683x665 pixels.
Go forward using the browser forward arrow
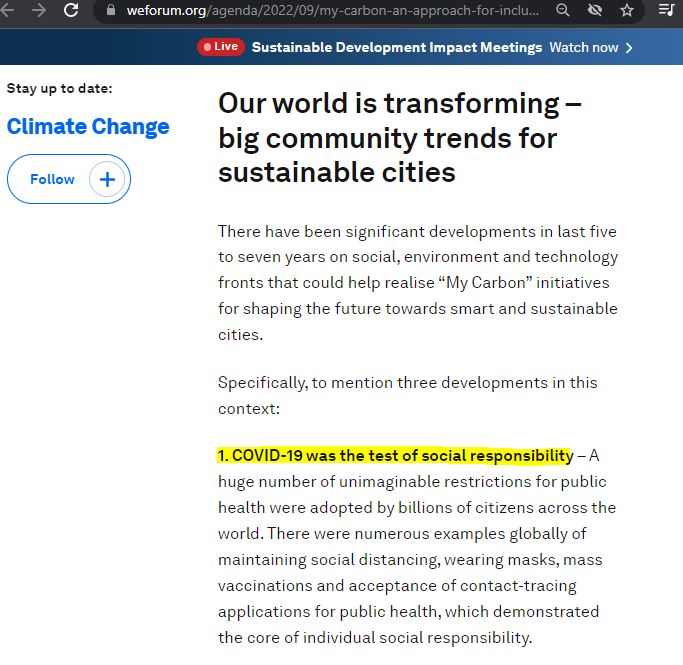pos(39,10)
